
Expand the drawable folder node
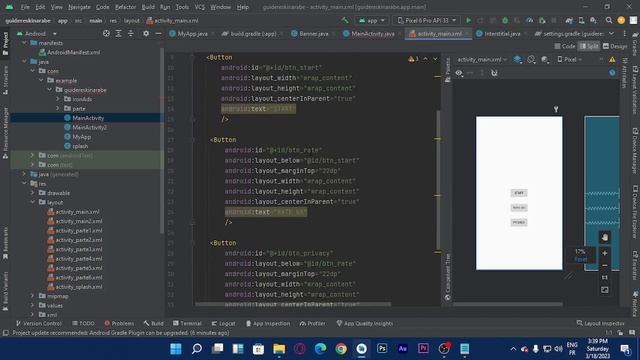[32, 193]
